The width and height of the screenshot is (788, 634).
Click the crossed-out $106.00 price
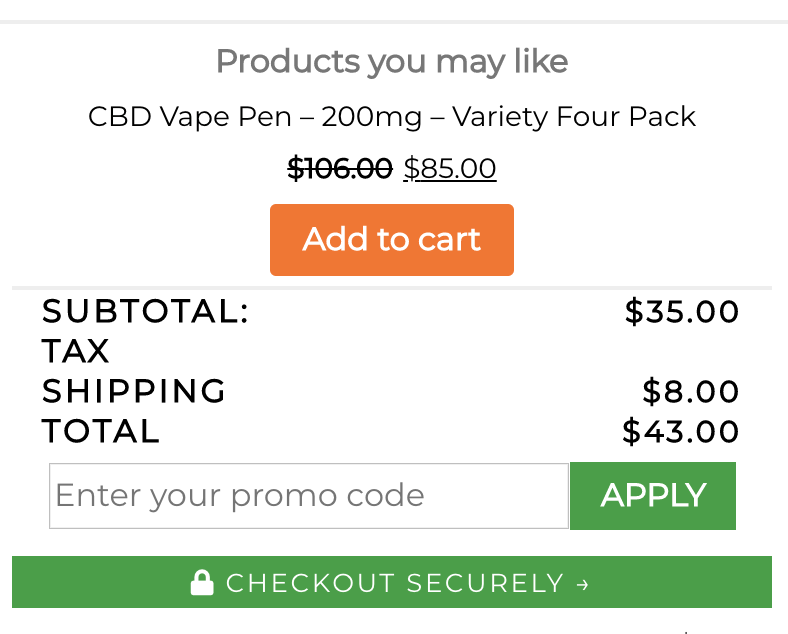point(339,168)
